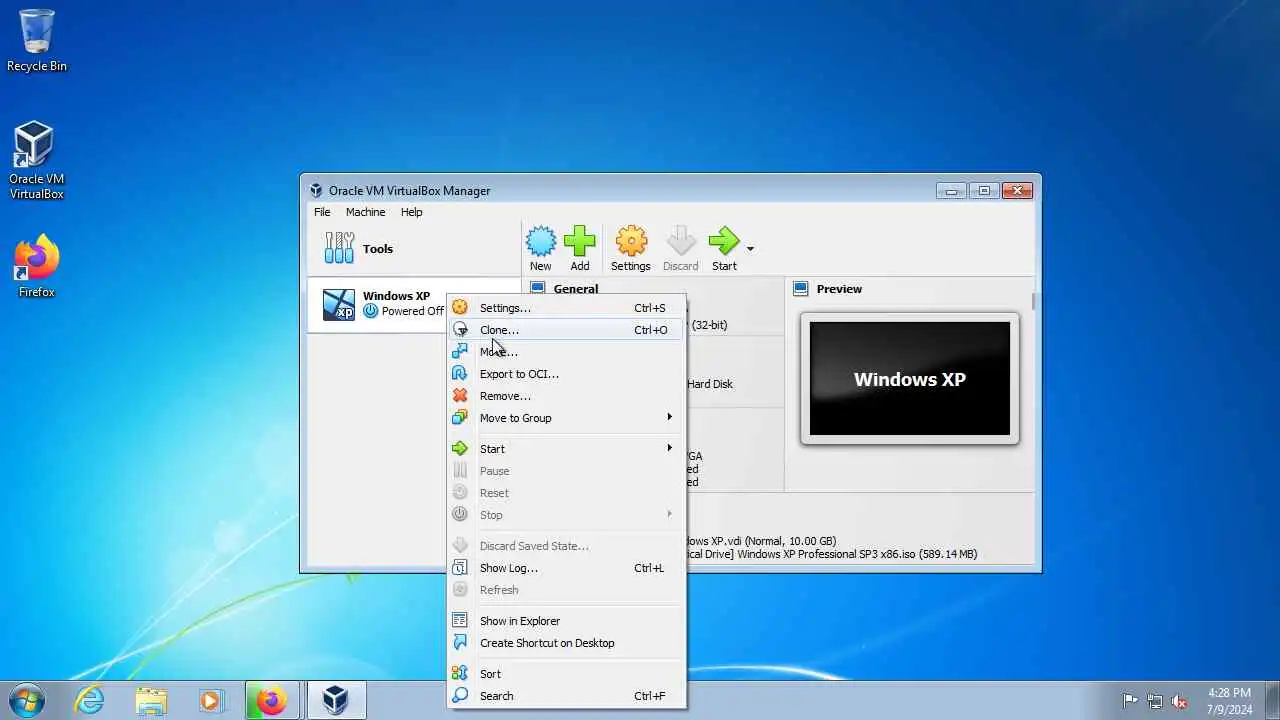The width and height of the screenshot is (1280, 720).
Task: Click the Action Center flag tray icon
Action: coord(1130,701)
